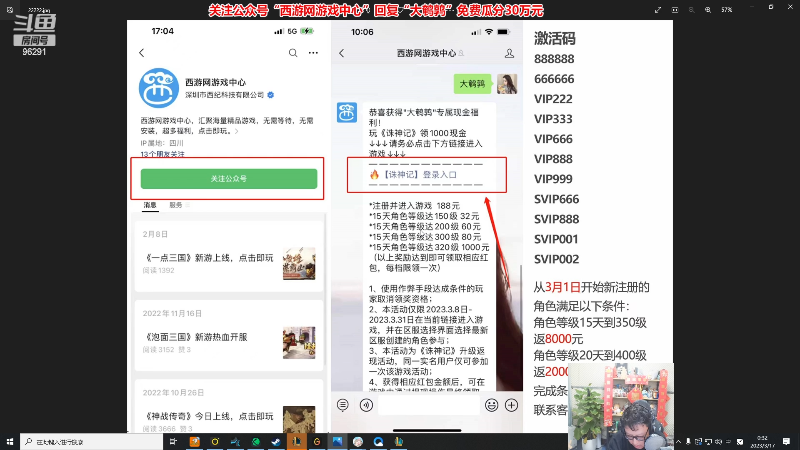Switch to the 消息 tab
Image resolution: width=800 pixels, height=450 pixels.
[150, 205]
